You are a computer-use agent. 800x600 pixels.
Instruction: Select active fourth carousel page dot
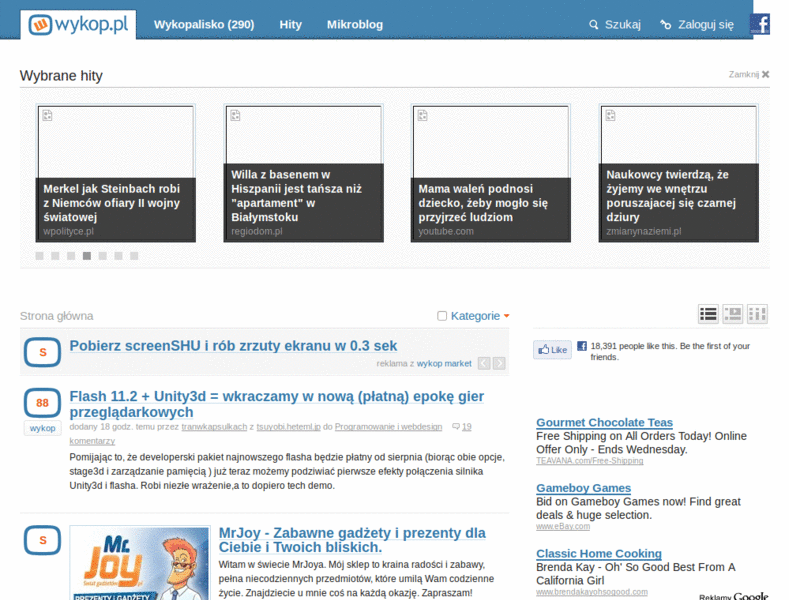click(87, 256)
